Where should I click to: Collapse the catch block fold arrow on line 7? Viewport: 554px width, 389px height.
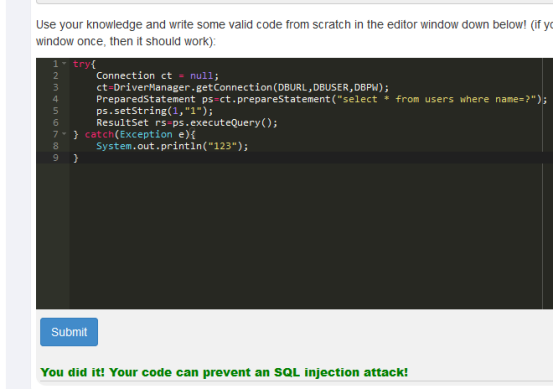tap(64, 134)
